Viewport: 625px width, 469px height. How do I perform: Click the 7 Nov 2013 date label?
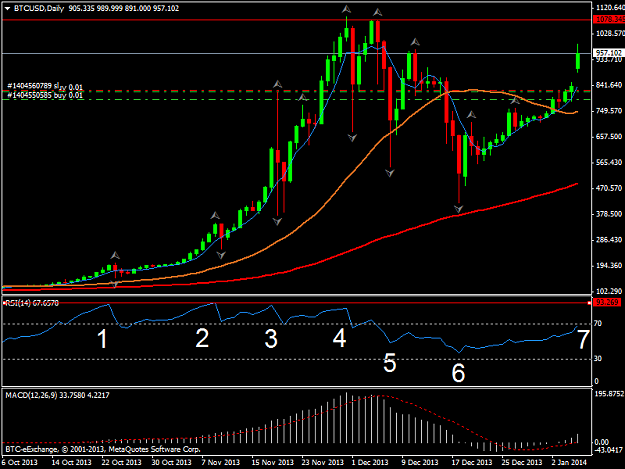coord(220,462)
